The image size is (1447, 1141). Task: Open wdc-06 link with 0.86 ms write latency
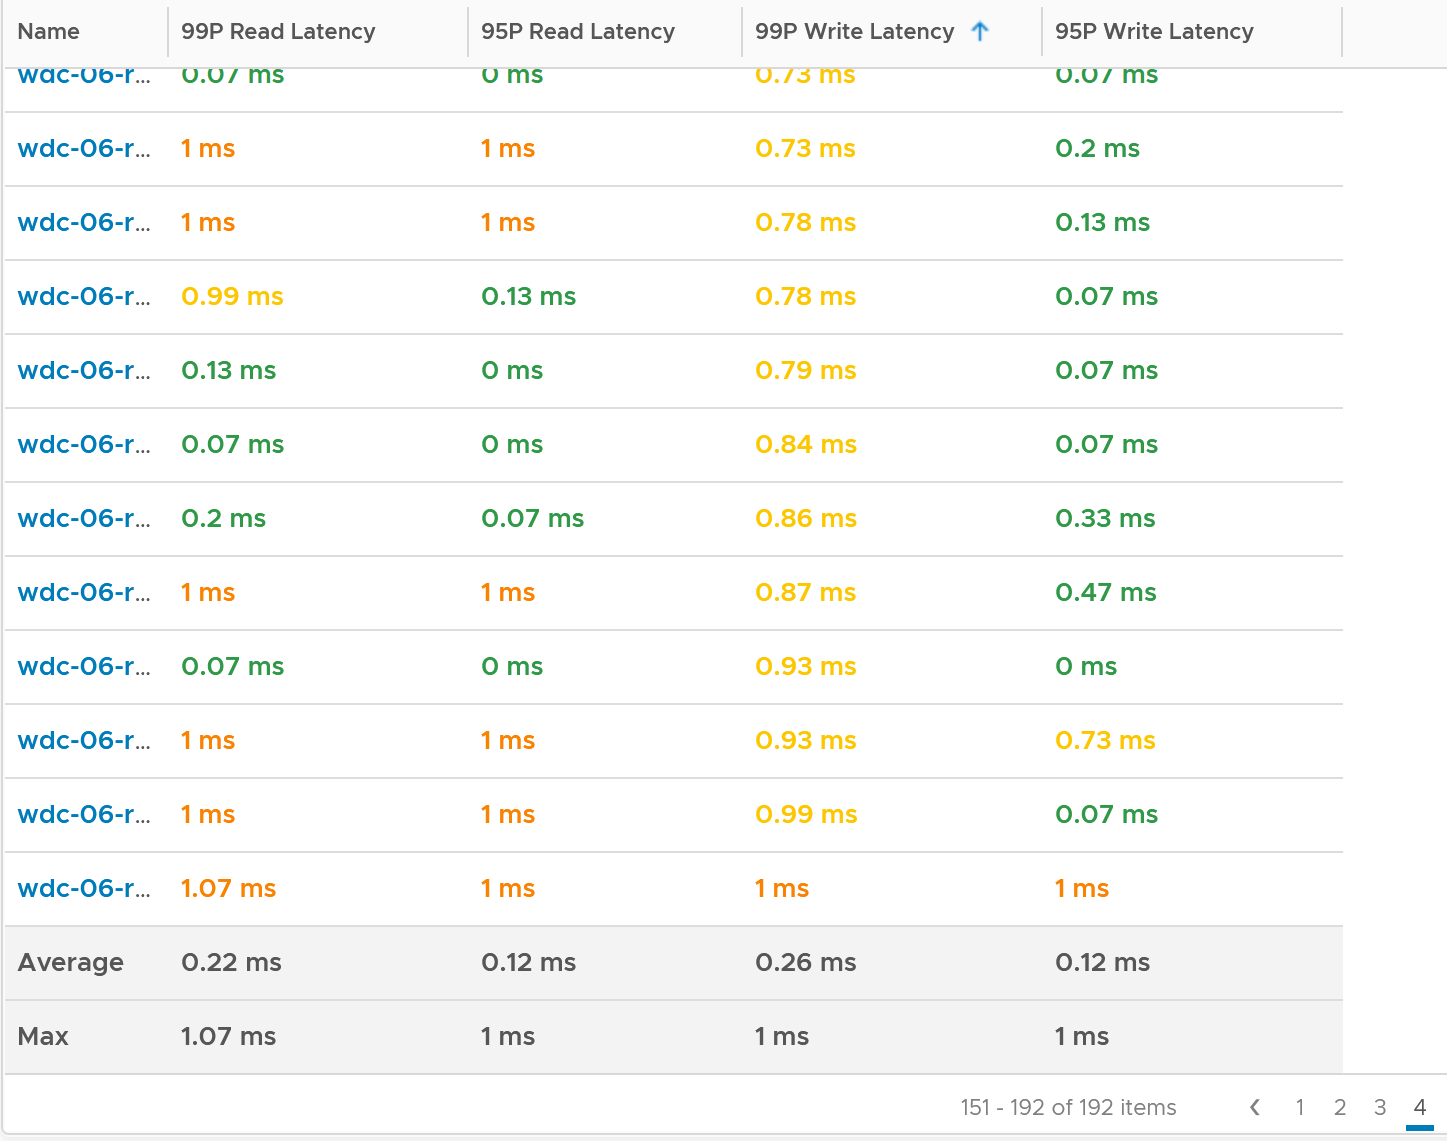point(84,518)
